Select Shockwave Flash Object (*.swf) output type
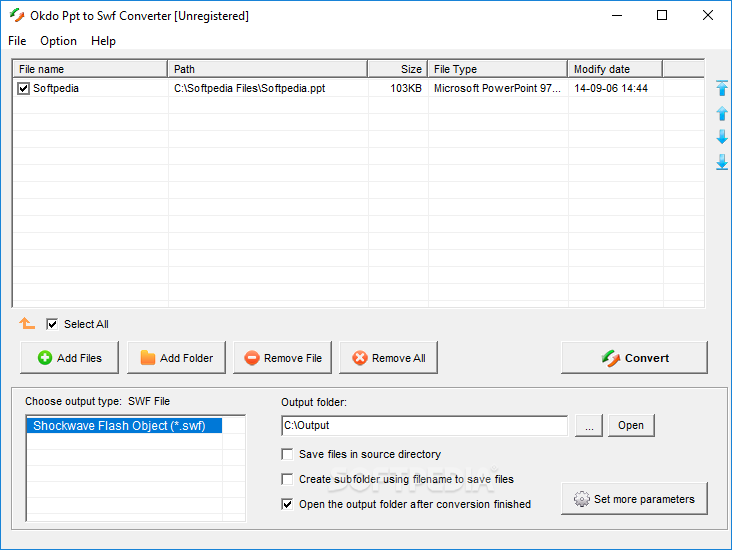Viewport: 732px width, 550px height. click(x=124, y=426)
